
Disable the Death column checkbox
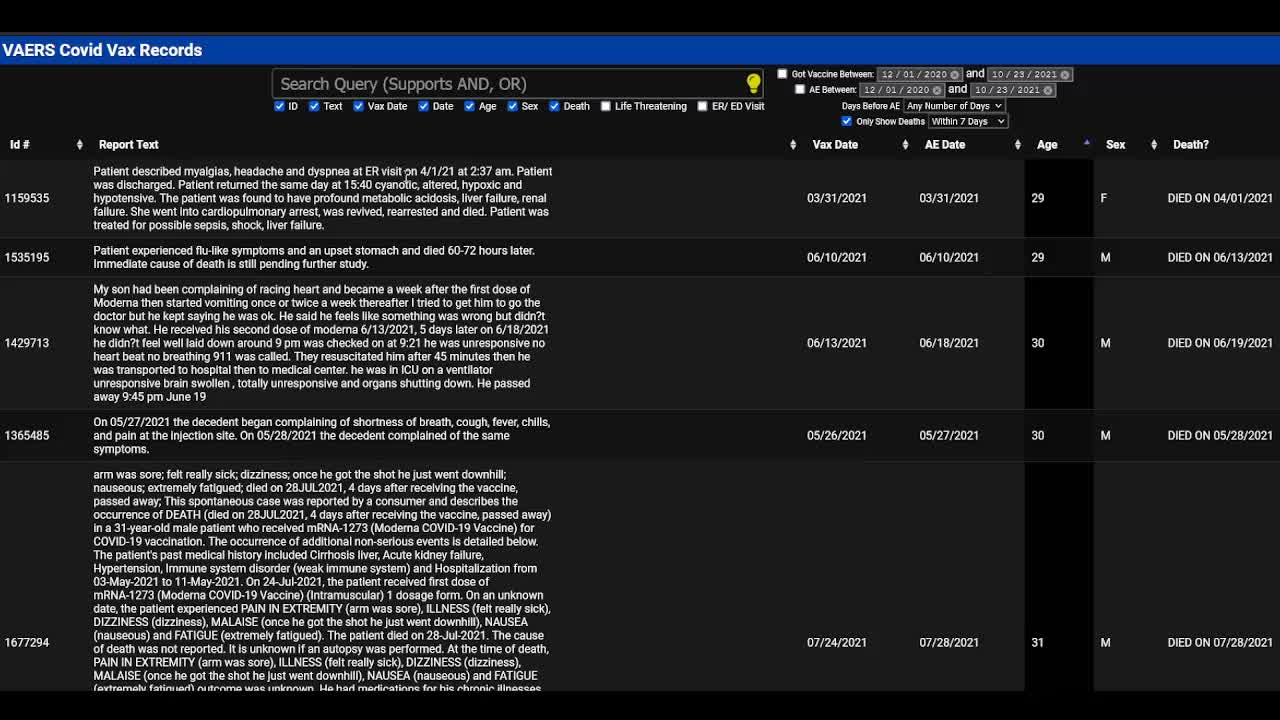coord(554,106)
